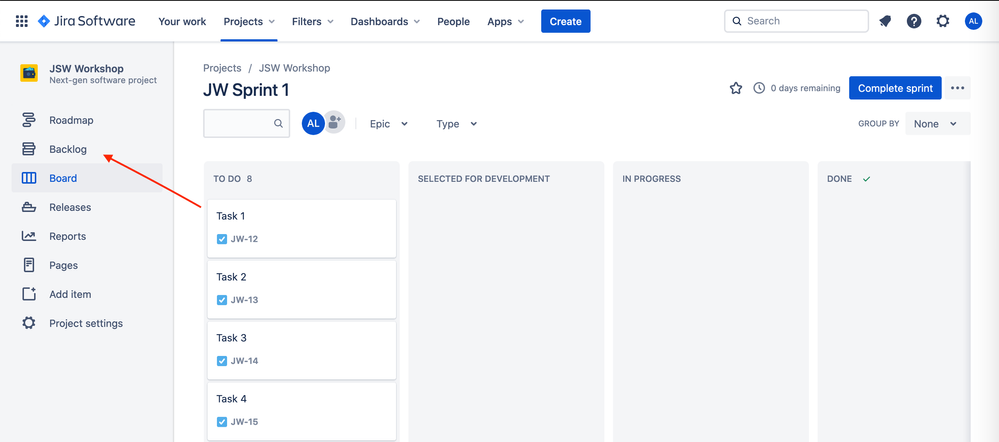Open the notifications bell icon
The image size is (999, 442).
885,21
